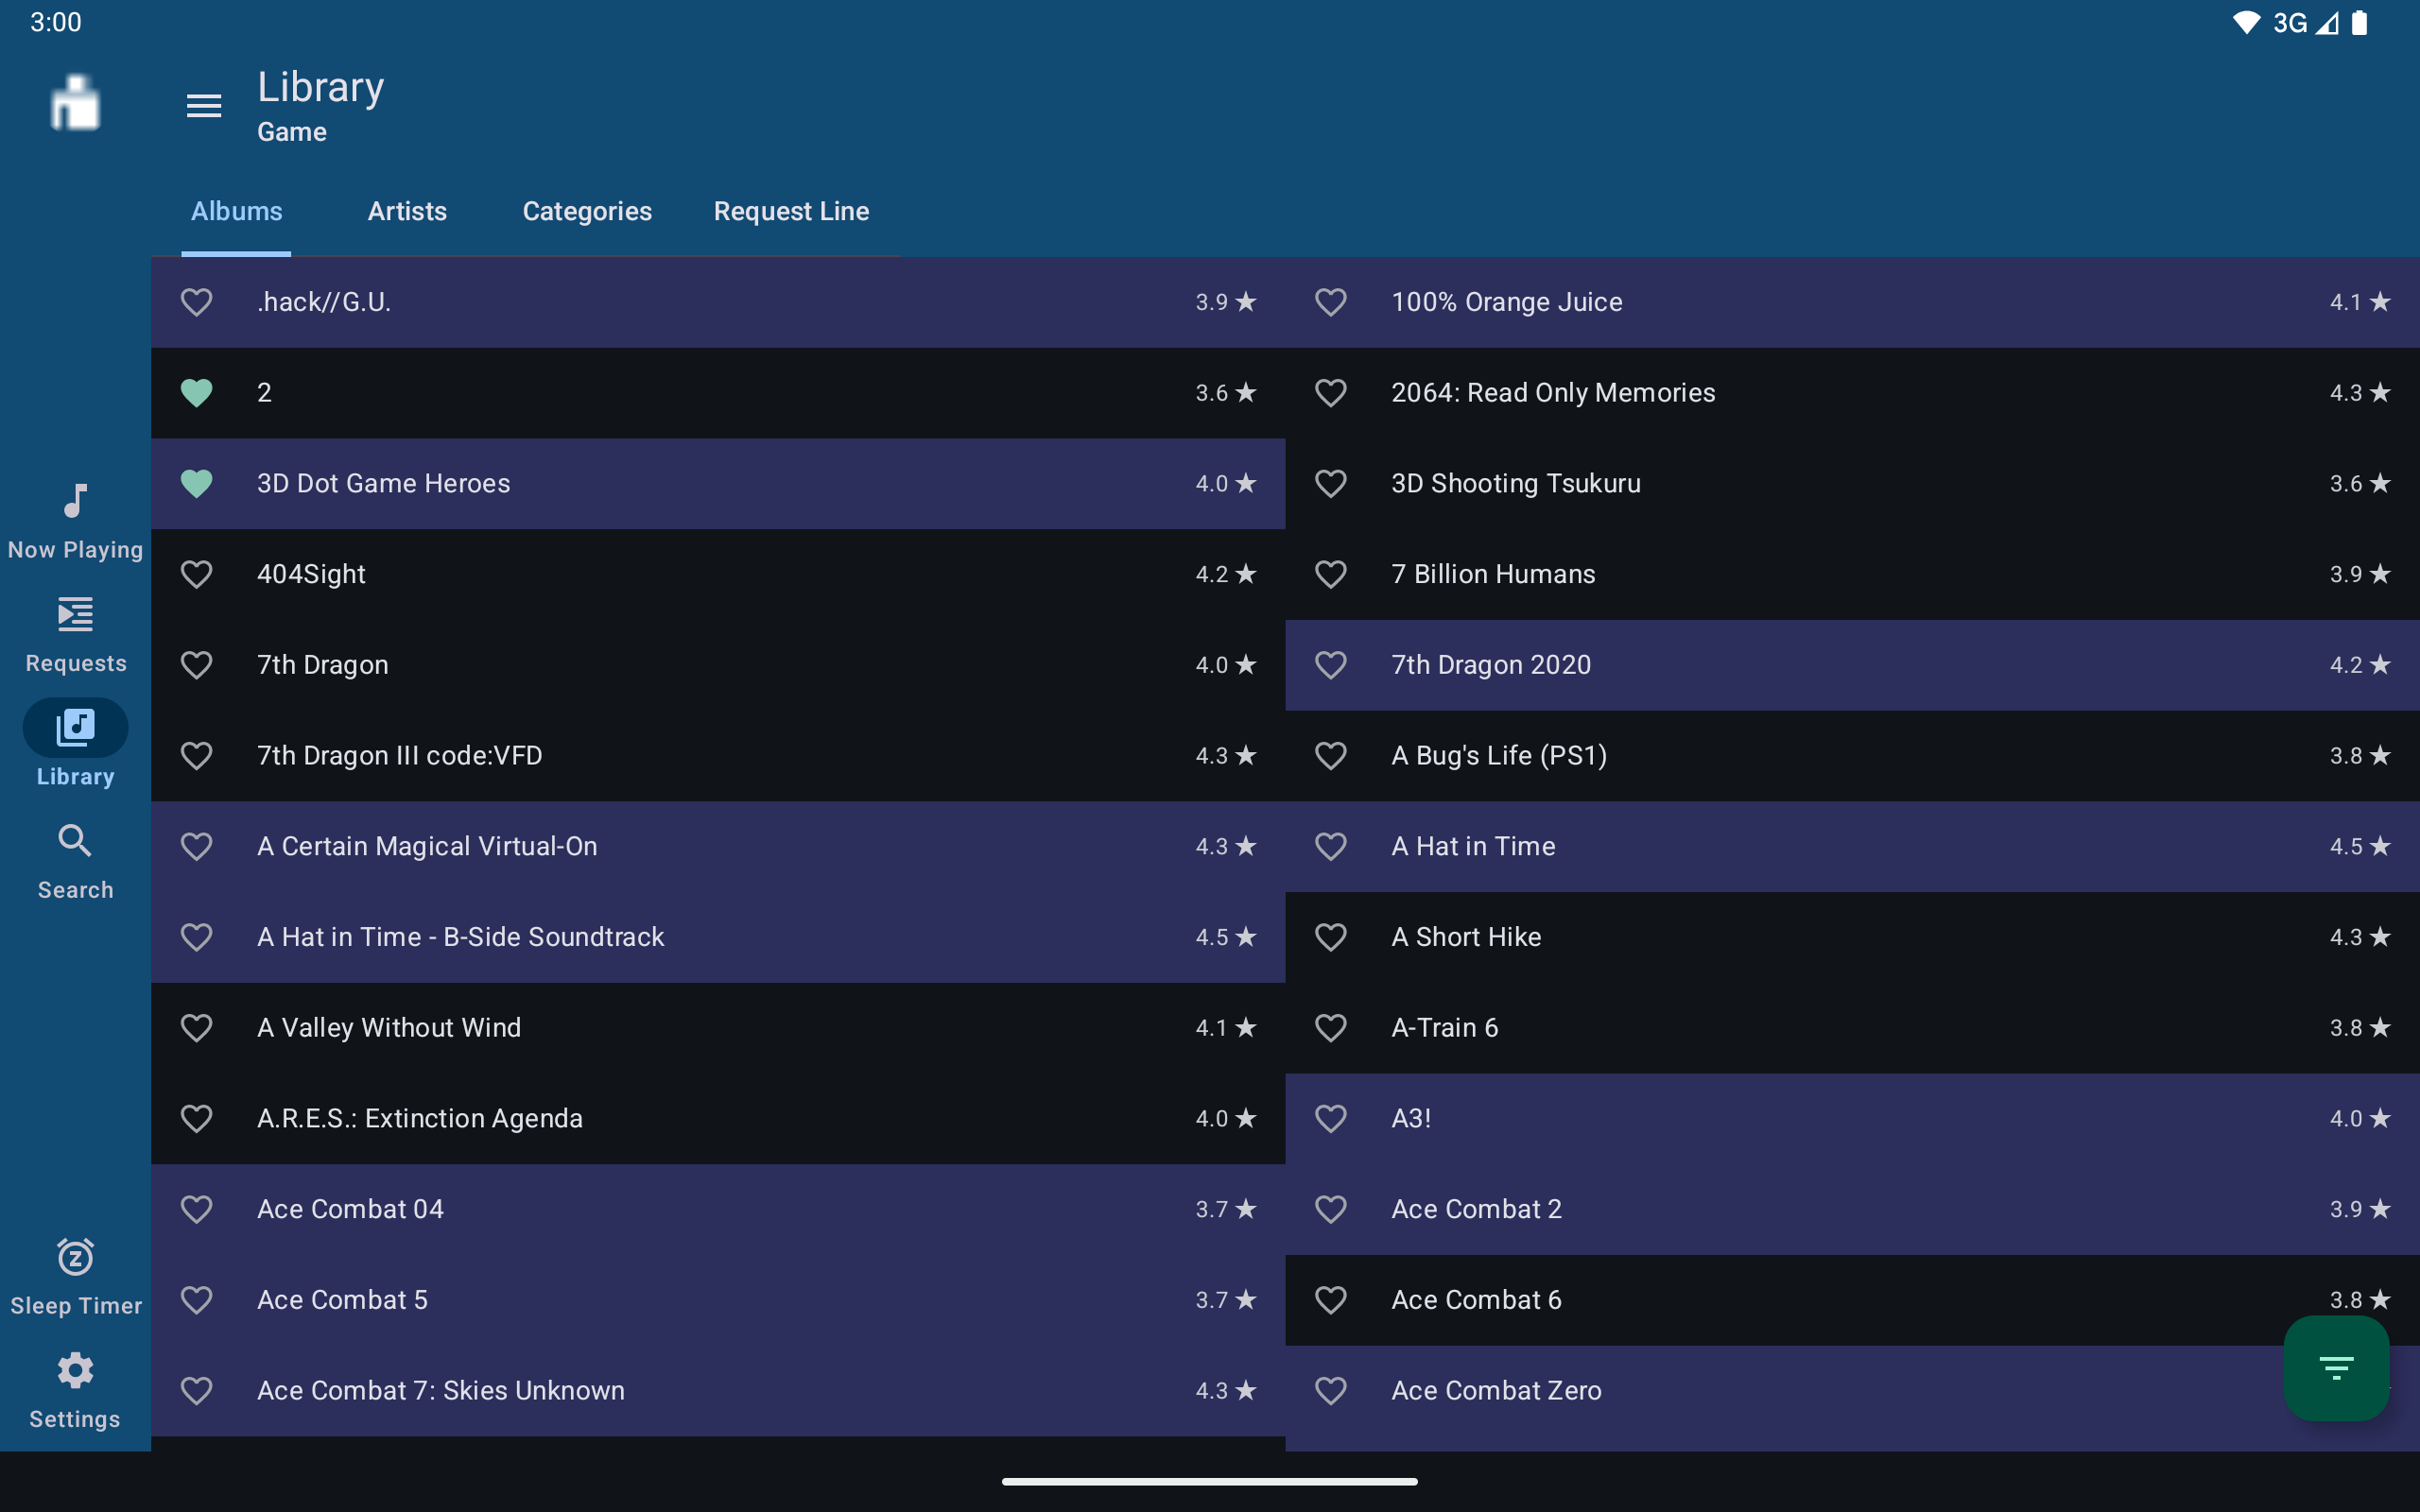This screenshot has width=2420, height=1512.
Task: Open 2064: Read Only Memories title
Action: pyautogui.click(x=1553, y=393)
